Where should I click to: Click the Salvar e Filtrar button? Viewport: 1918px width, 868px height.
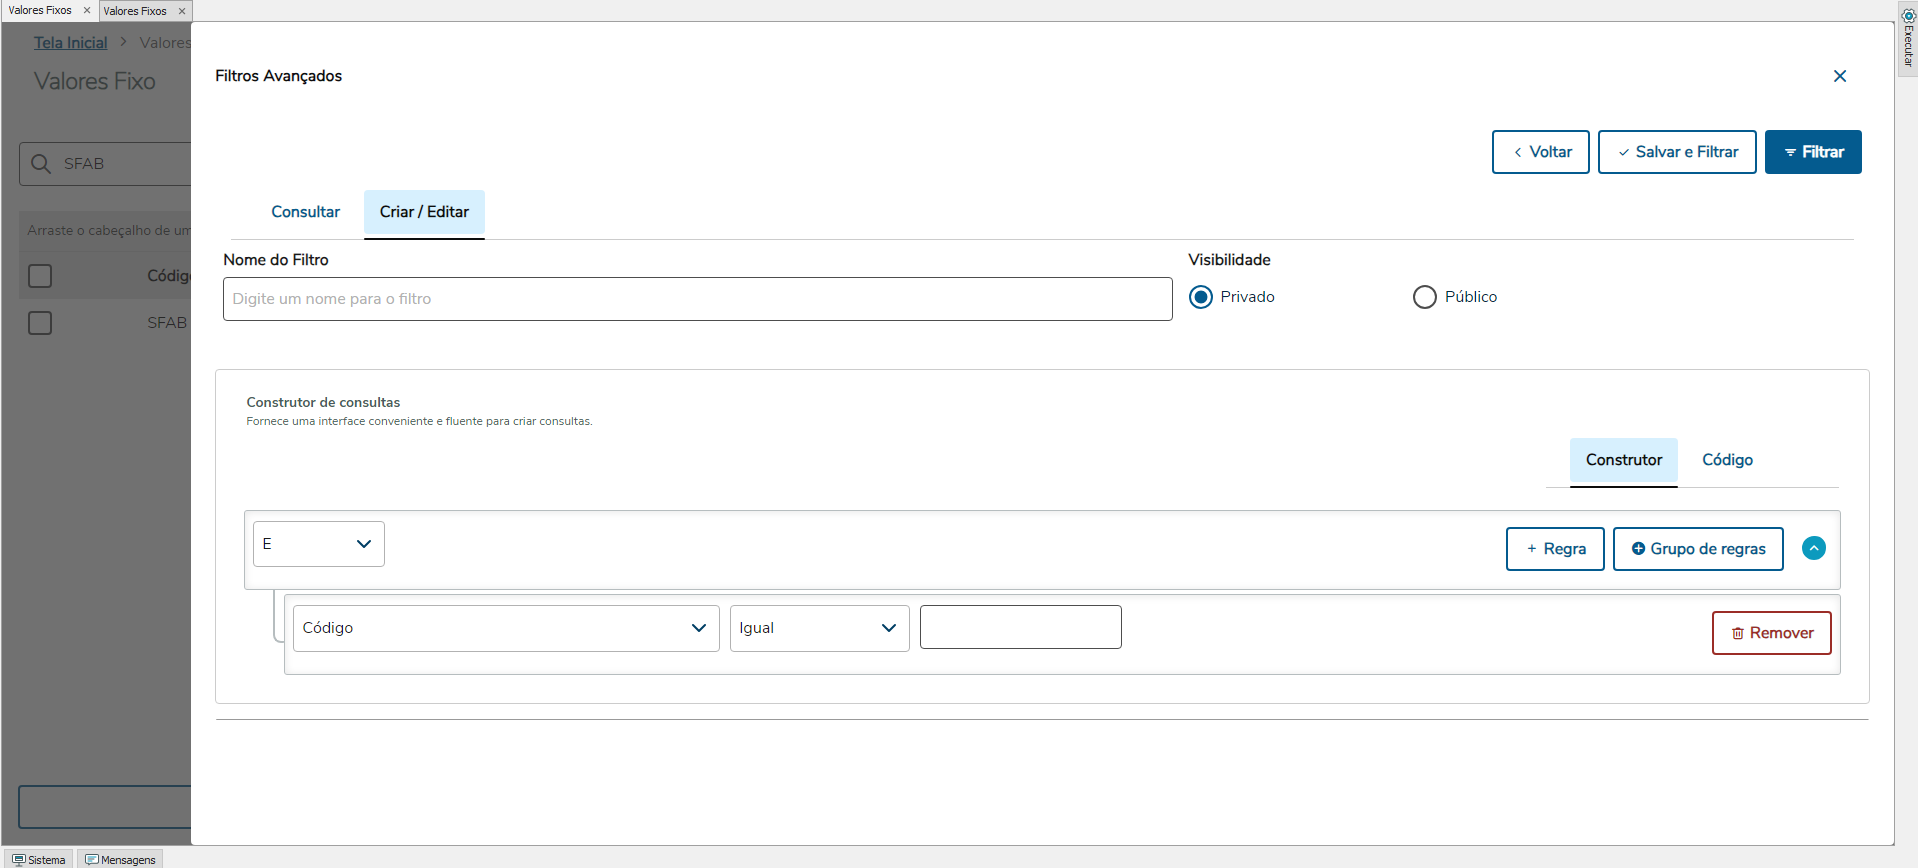tap(1676, 152)
